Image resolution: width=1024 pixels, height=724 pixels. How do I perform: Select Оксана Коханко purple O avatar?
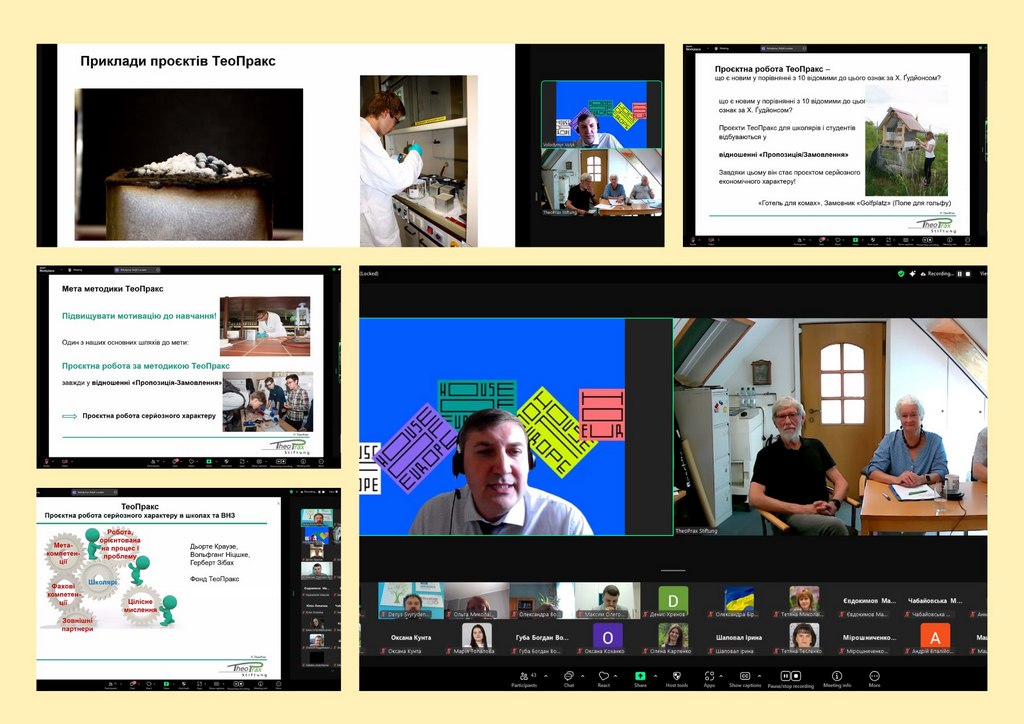click(608, 638)
